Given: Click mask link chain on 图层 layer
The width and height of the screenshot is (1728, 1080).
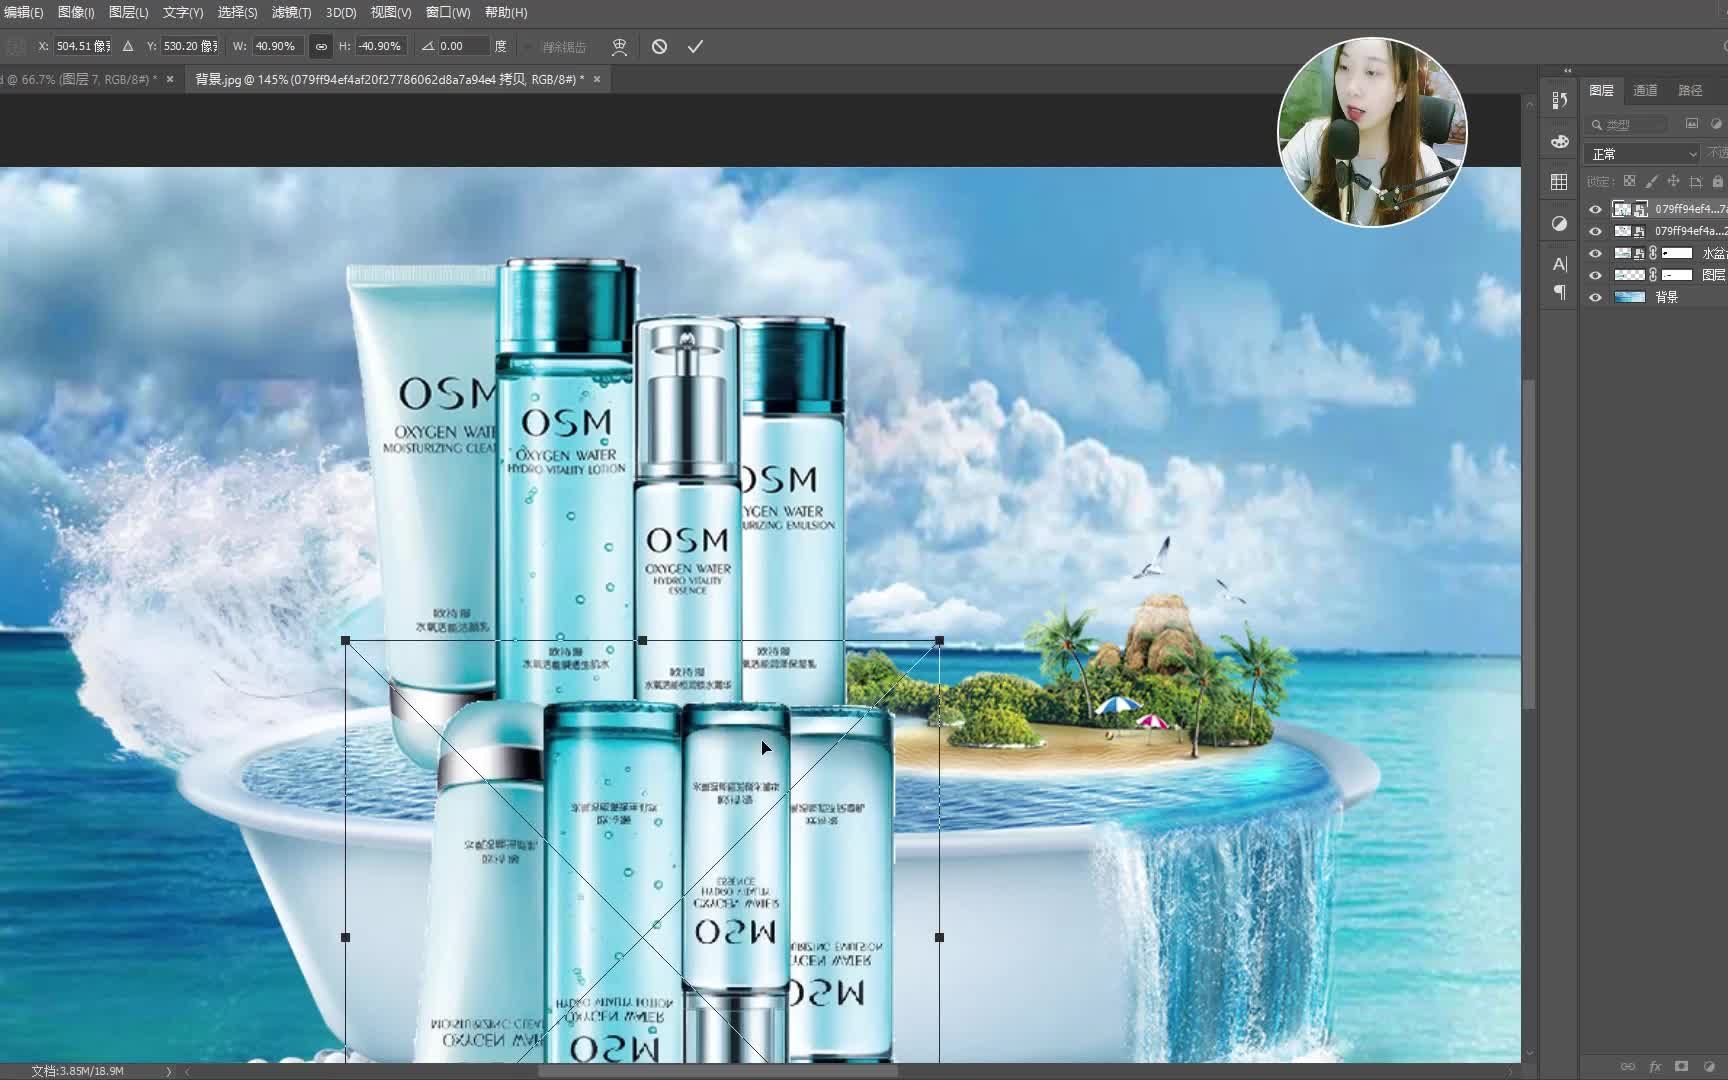Looking at the screenshot, I should (1653, 275).
